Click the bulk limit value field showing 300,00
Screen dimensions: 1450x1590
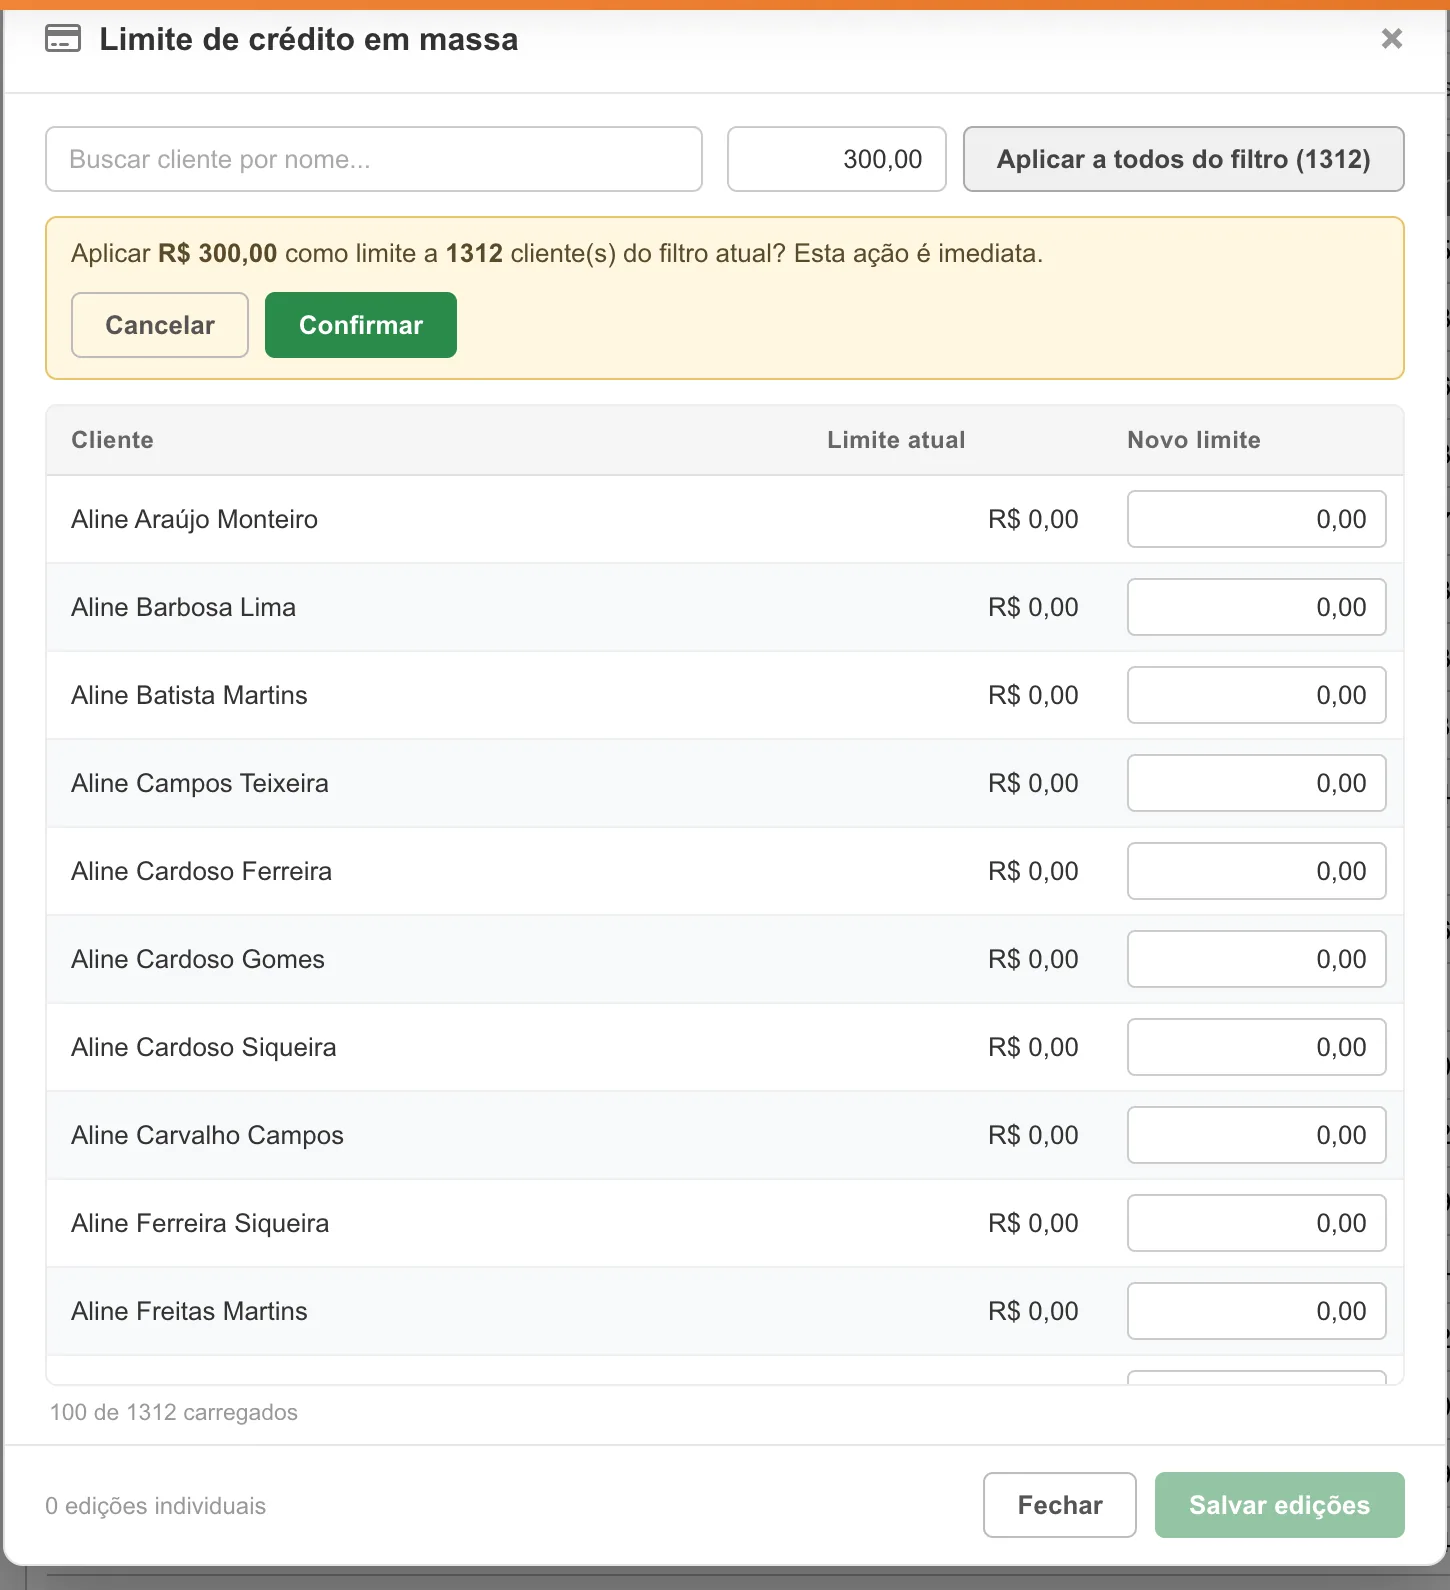tap(837, 159)
